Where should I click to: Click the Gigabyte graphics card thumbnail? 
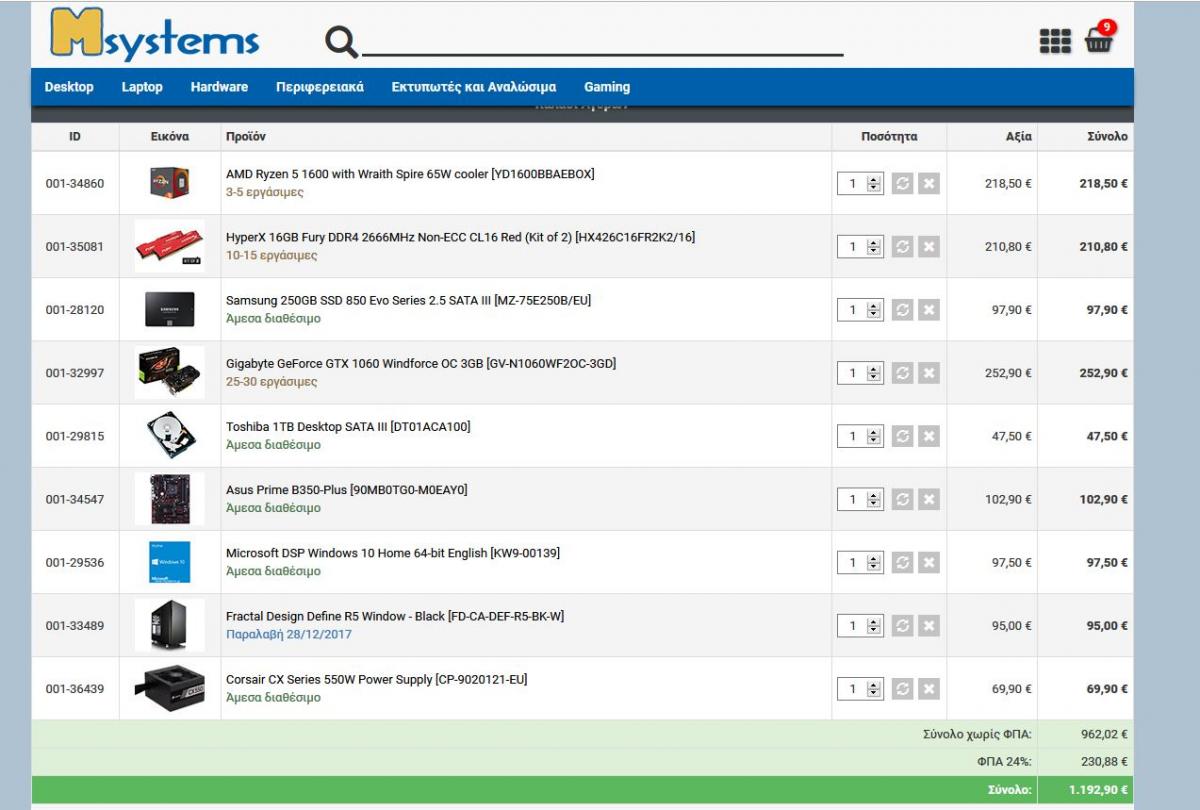pyautogui.click(x=170, y=373)
